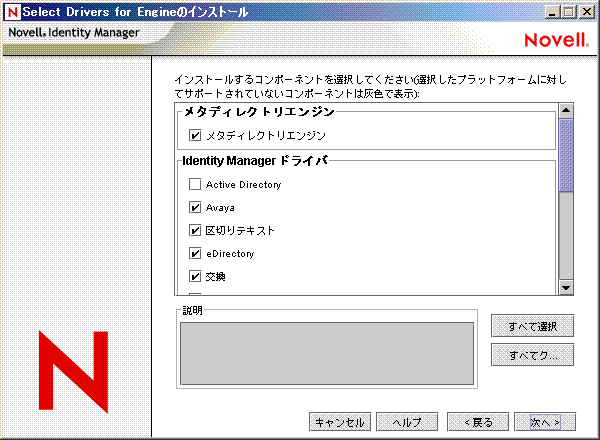Toggle the 区切りテキスト driver checkbox

pyautogui.click(x=195, y=230)
